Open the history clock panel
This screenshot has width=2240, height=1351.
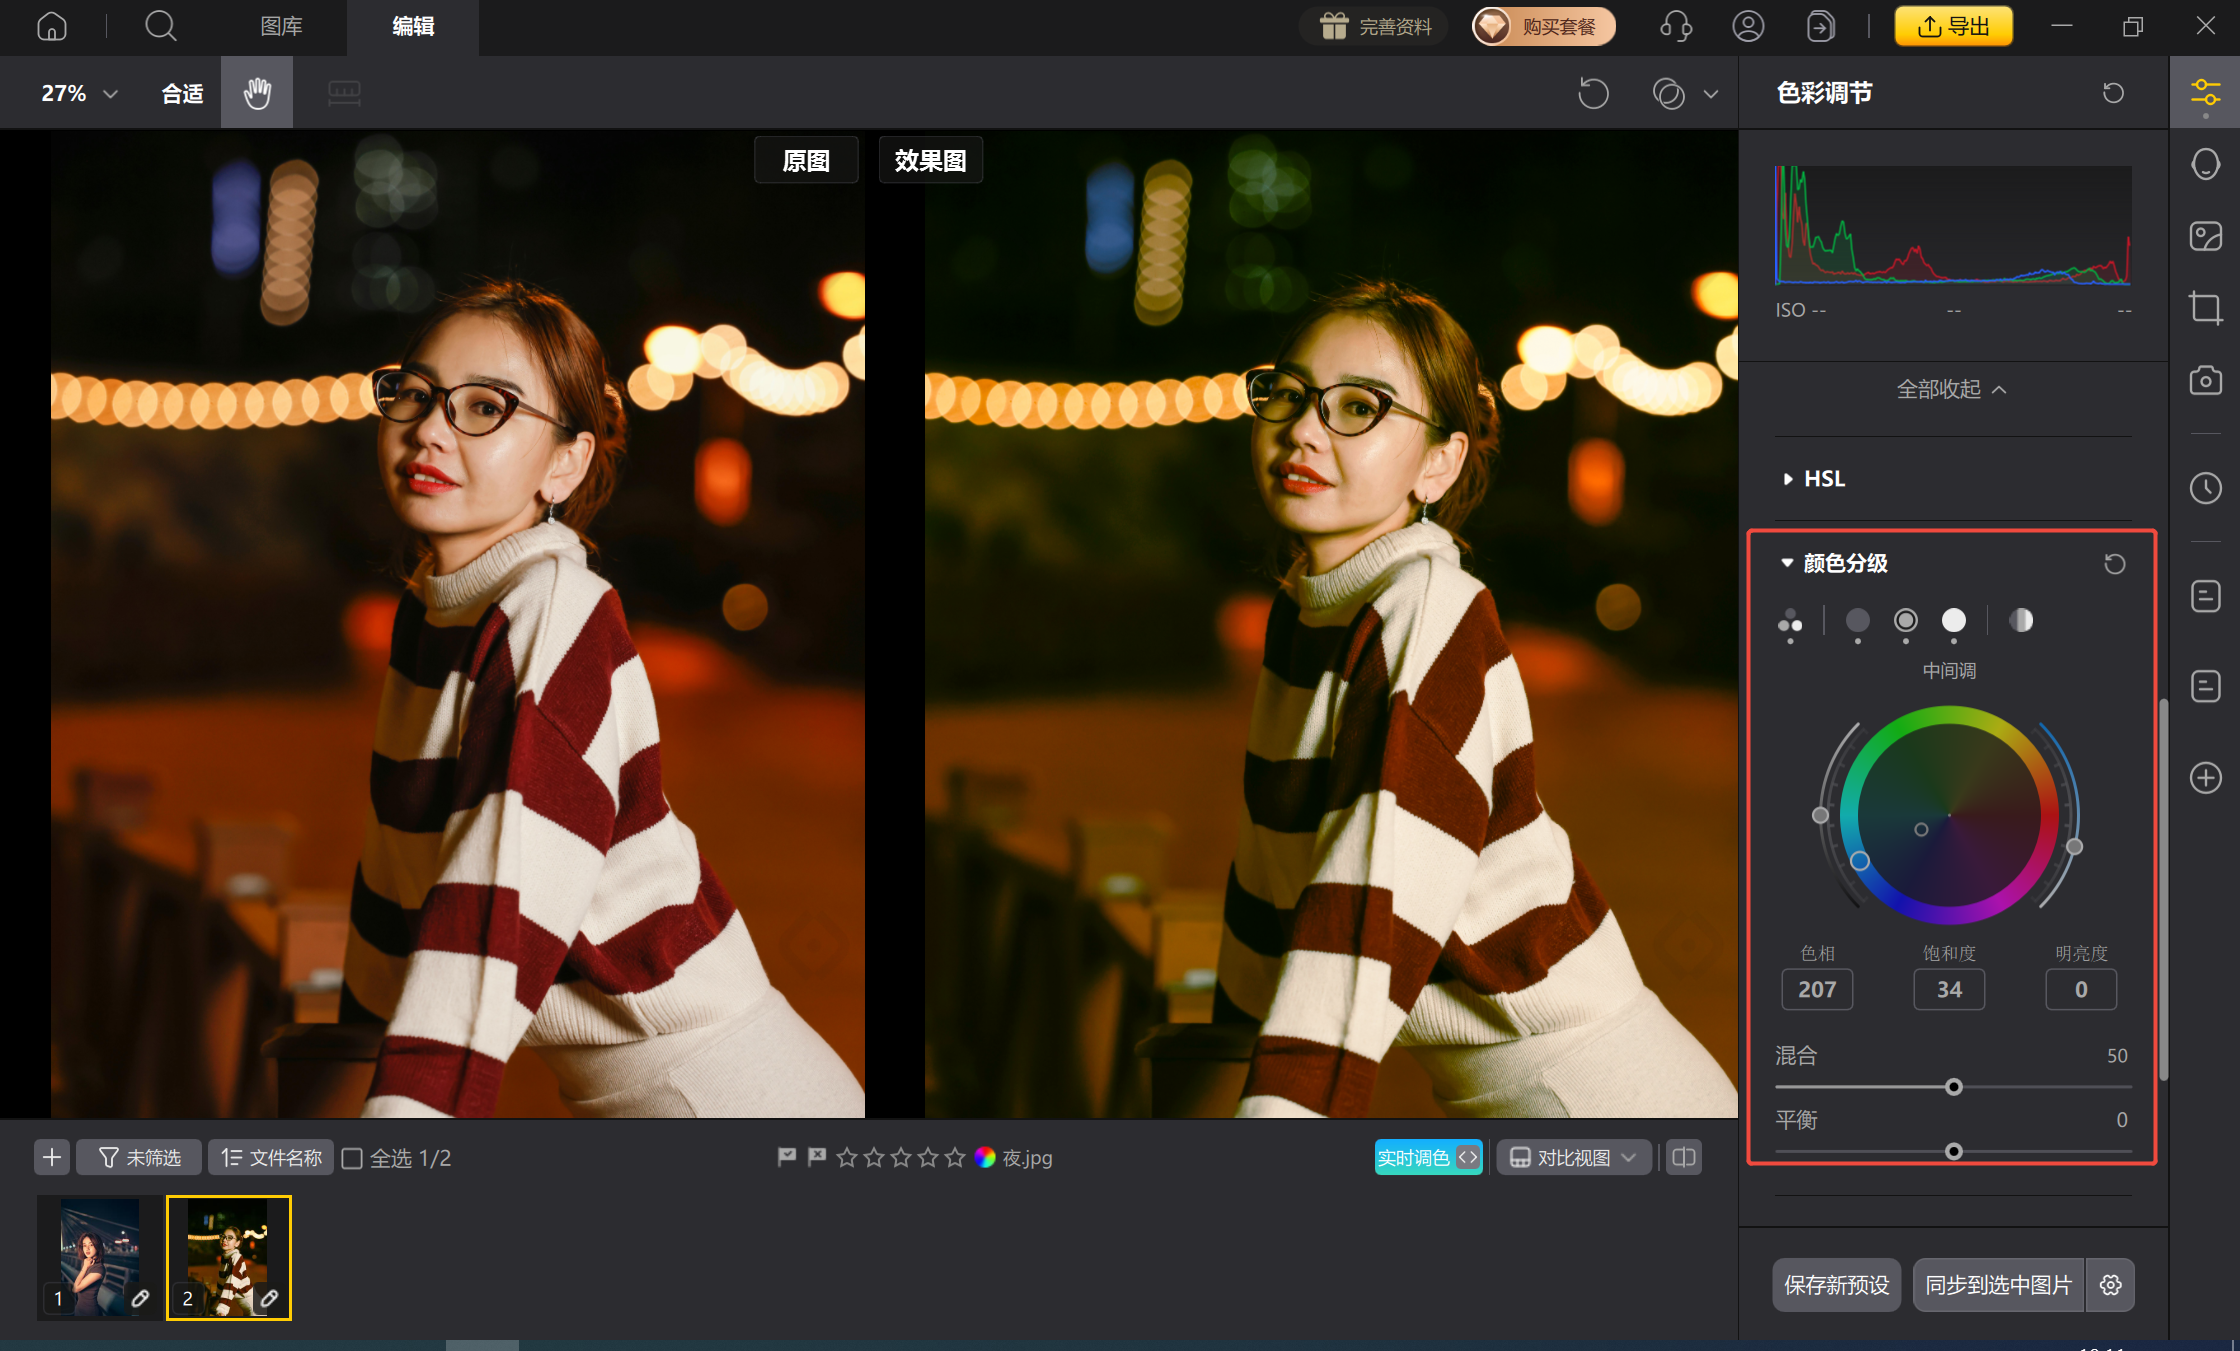click(x=2205, y=488)
